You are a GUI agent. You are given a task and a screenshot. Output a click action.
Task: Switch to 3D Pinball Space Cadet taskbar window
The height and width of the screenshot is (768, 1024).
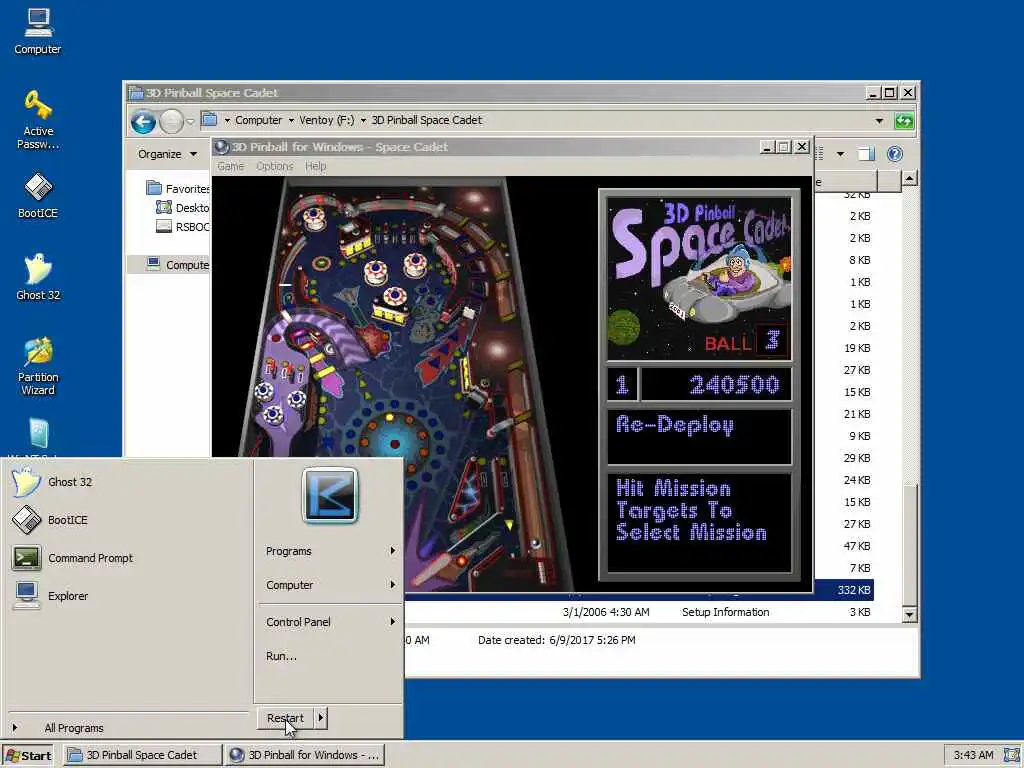click(x=142, y=755)
